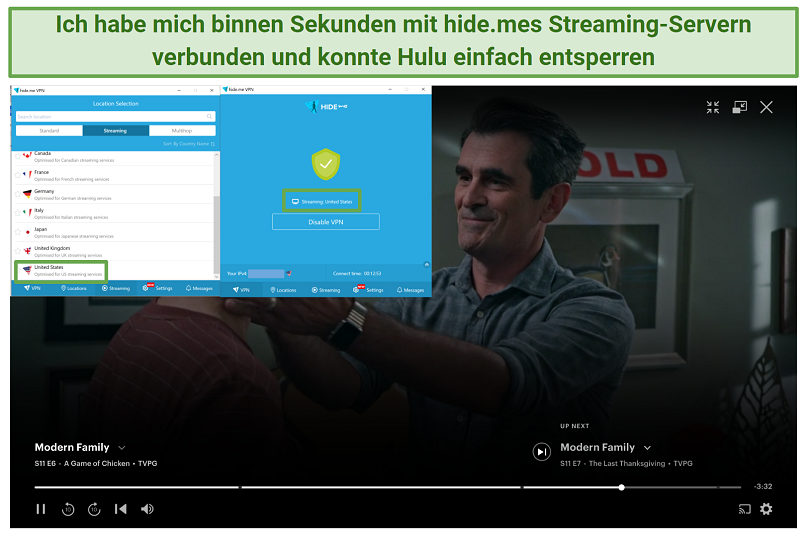Favorite Germany with its star
806x537 pixels.
coord(18,194)
